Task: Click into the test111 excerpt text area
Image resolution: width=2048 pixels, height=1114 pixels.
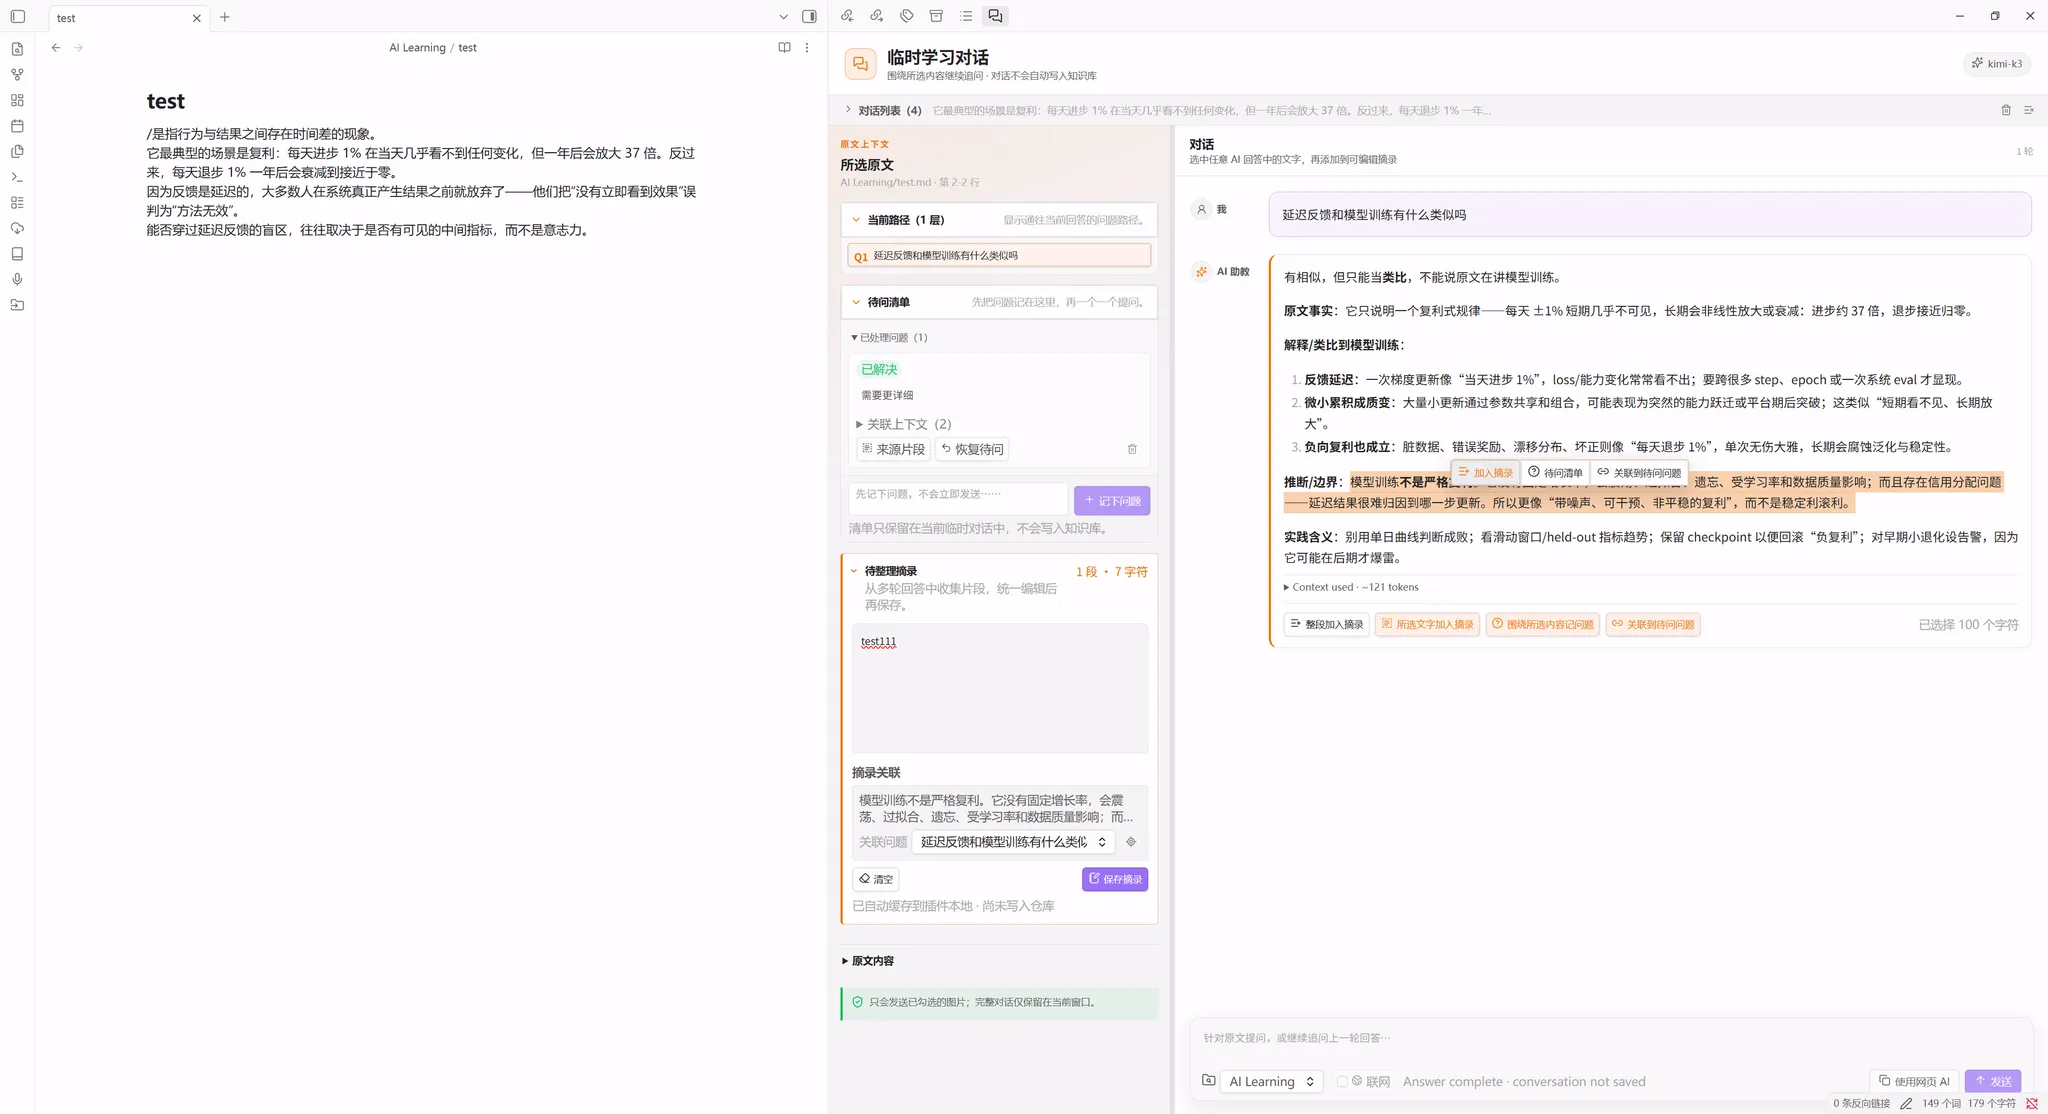Action: click(x=1000, y=688)
